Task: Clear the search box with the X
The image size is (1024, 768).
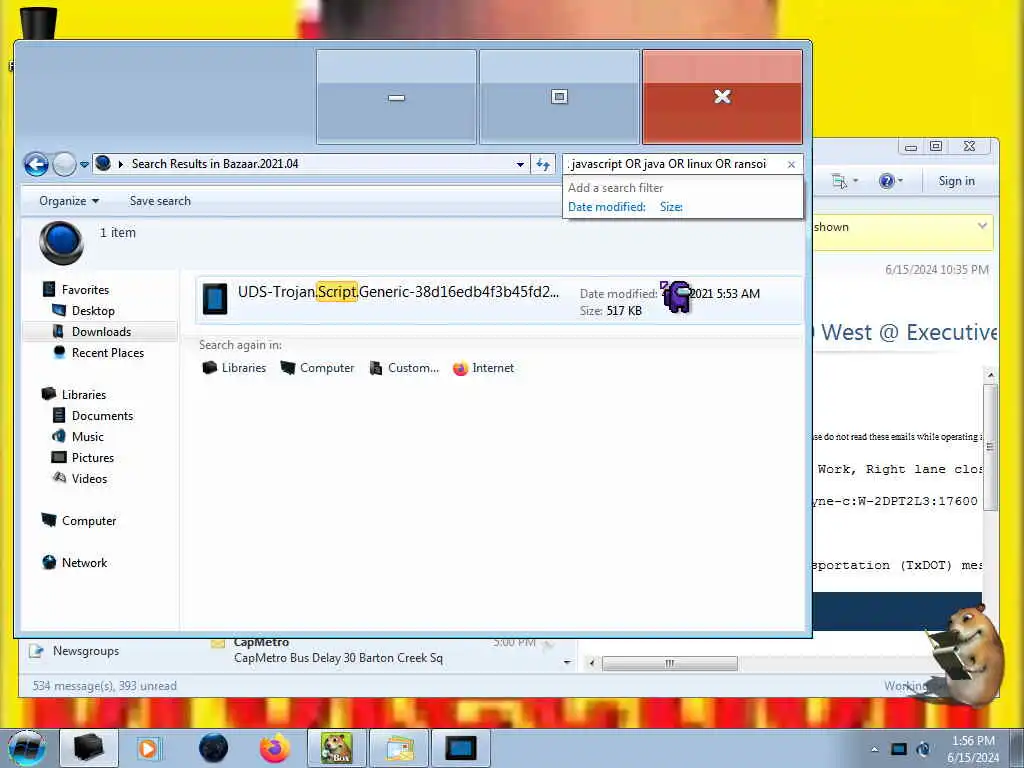Action: pyautogui.click(x=791, y=165)
